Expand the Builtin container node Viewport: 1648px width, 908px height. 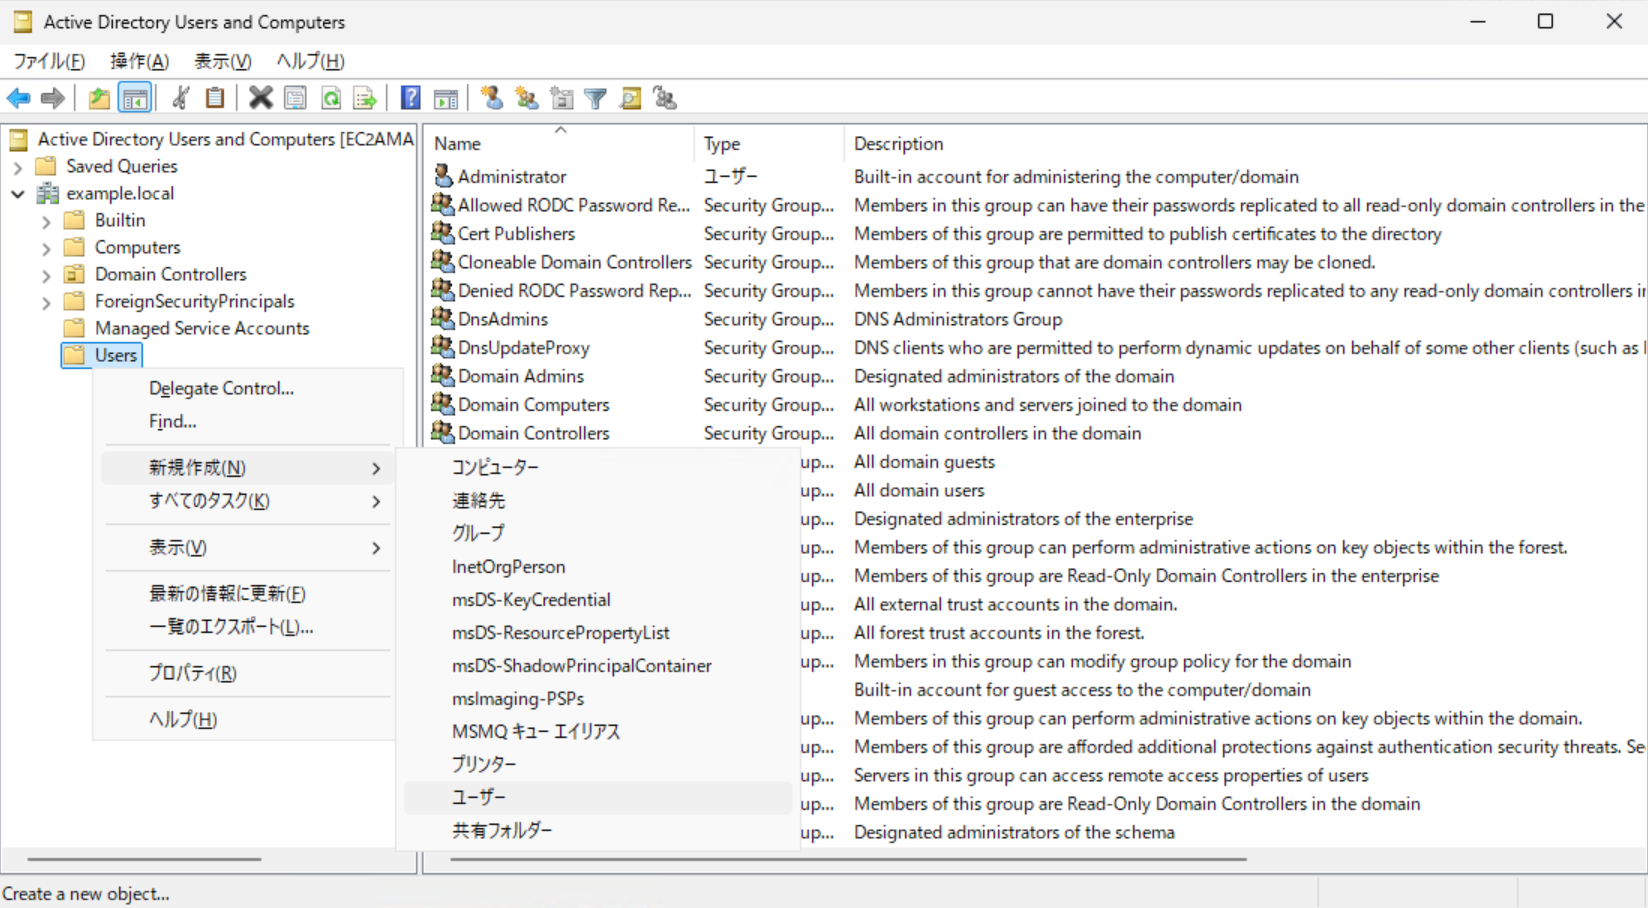(x=46, y=221)
